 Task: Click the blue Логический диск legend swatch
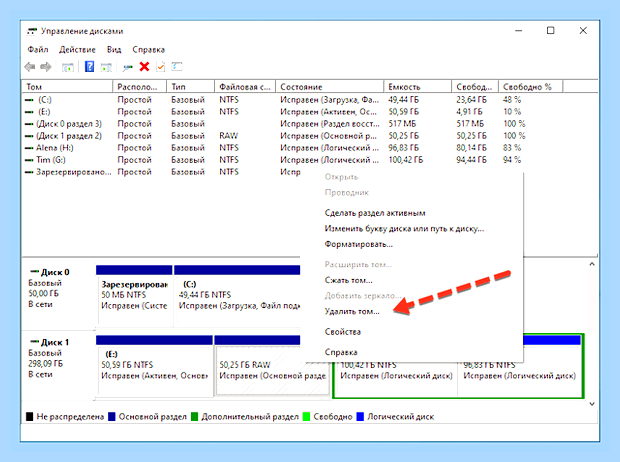tap(360, 417)
